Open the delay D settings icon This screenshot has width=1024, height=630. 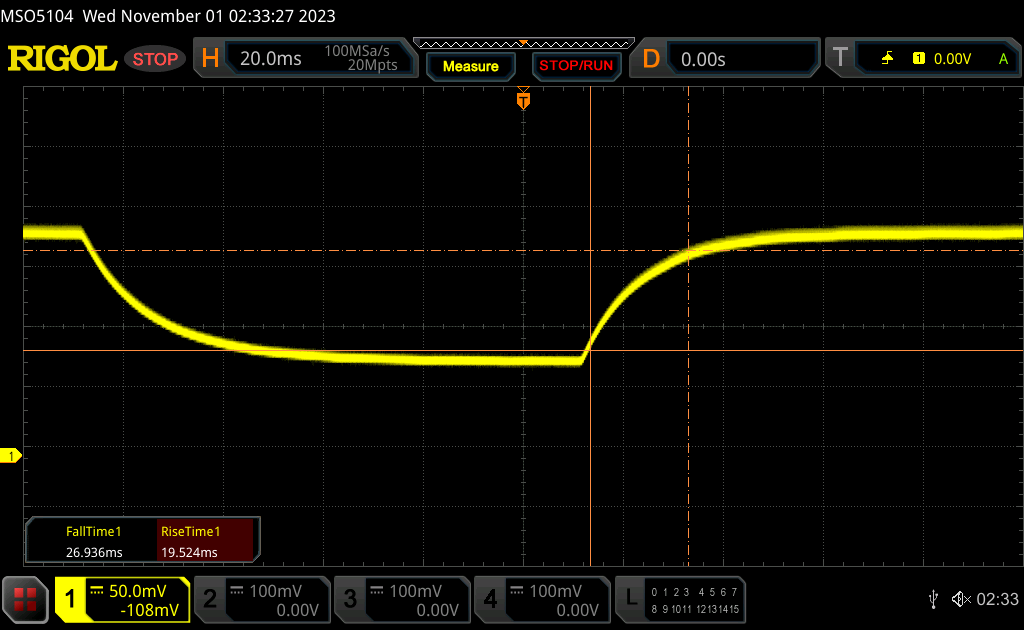pyautogui.click(x=651, y=59)
